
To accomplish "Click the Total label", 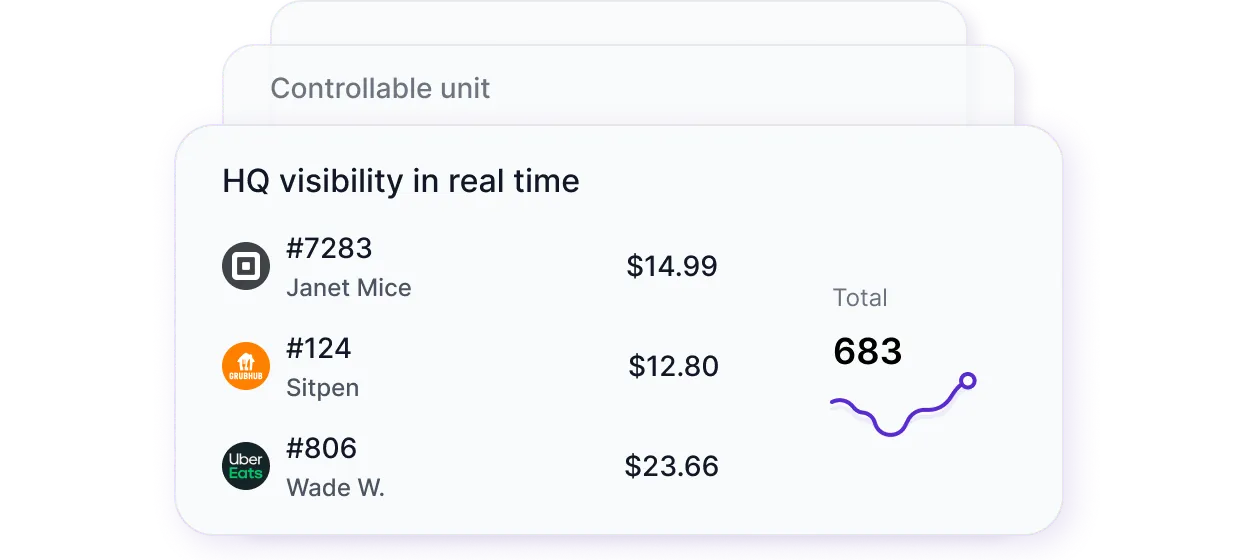I will [x=860, y=298].
